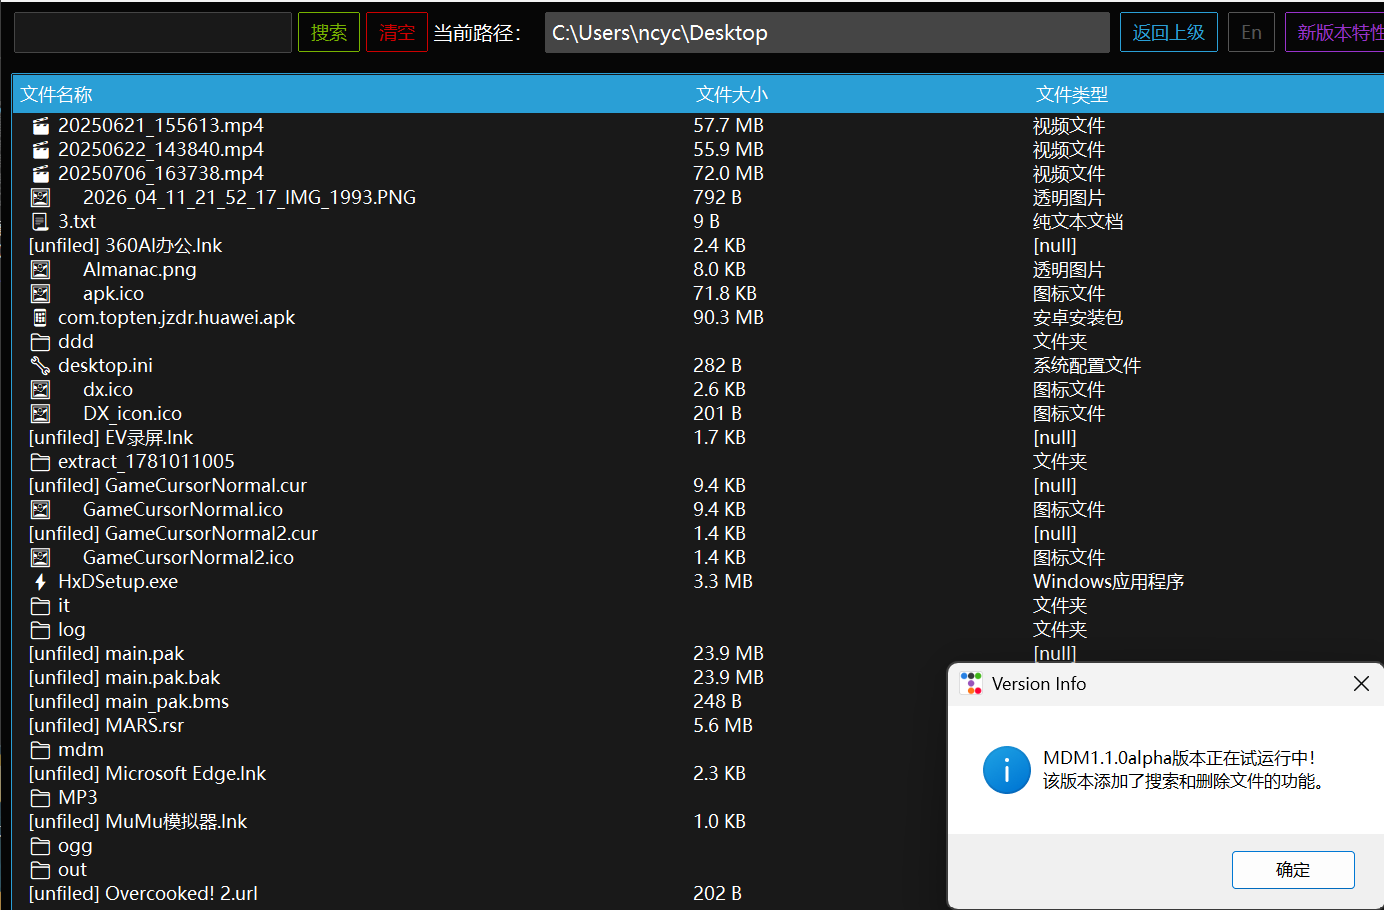Click the 系统配置文件 file type cell
Image resolution: width=1384 pixels, height=910 pixels.
pos(1087,366)
